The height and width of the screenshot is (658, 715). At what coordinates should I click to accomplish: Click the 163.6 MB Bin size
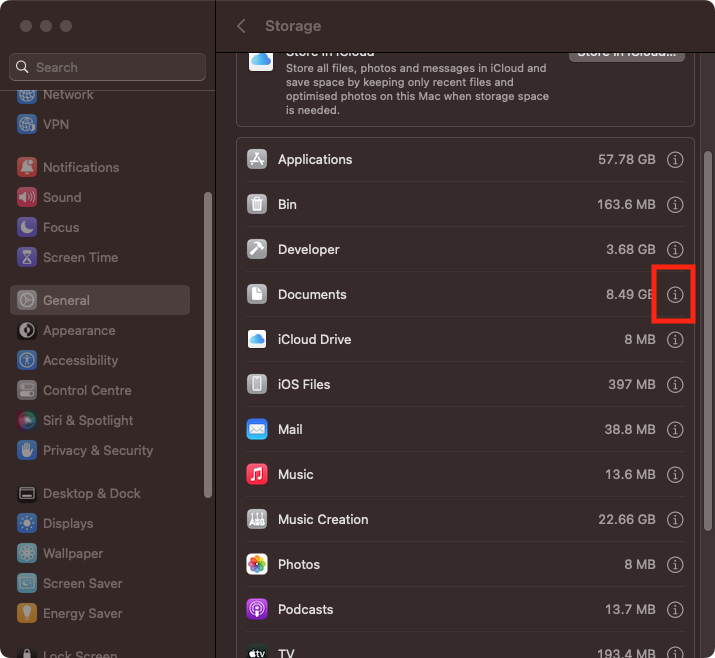tap(626, 204)
